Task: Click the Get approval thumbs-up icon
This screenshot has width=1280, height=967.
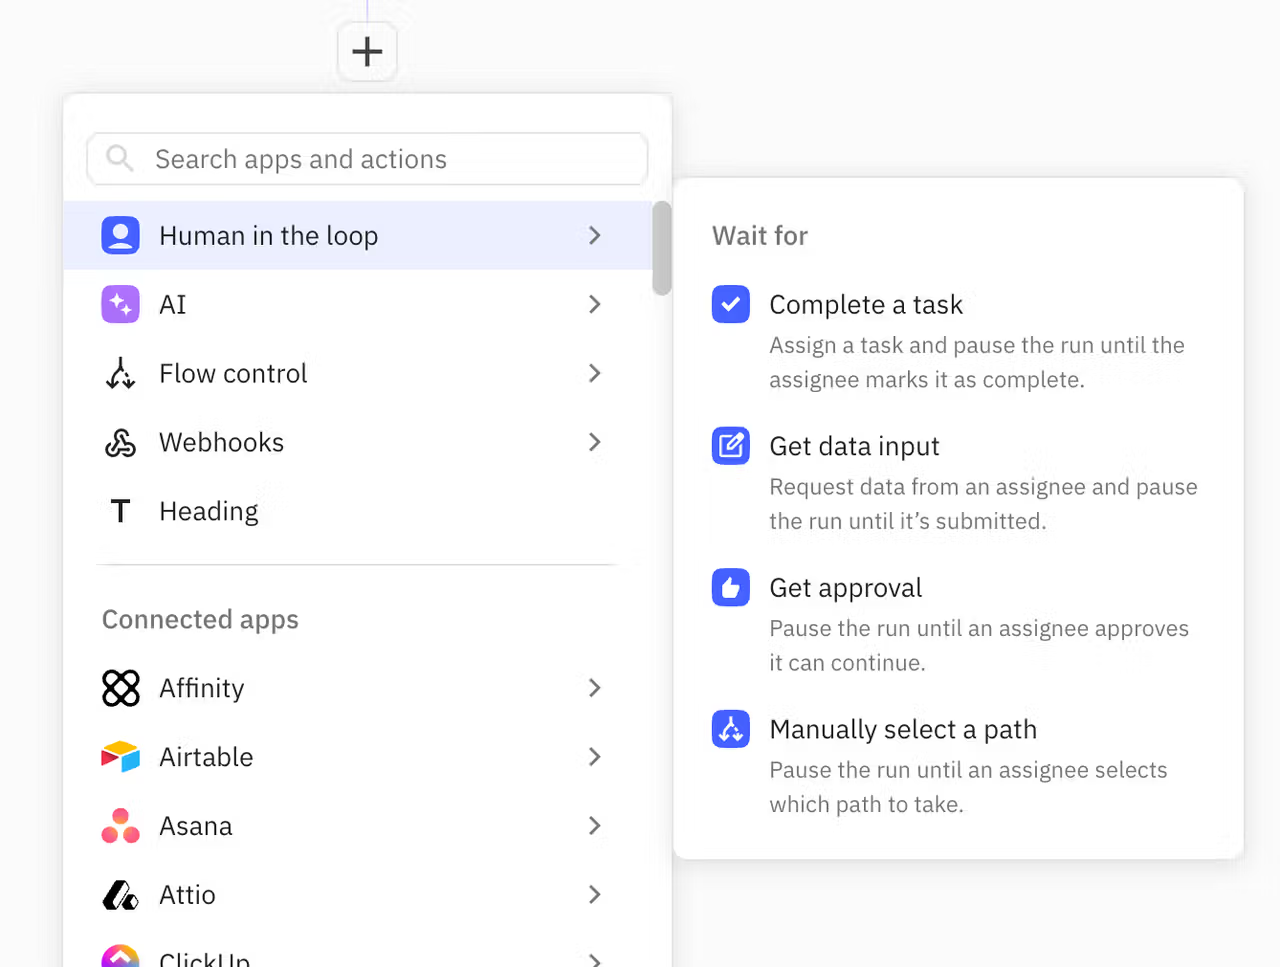Action: coord(731,587)
